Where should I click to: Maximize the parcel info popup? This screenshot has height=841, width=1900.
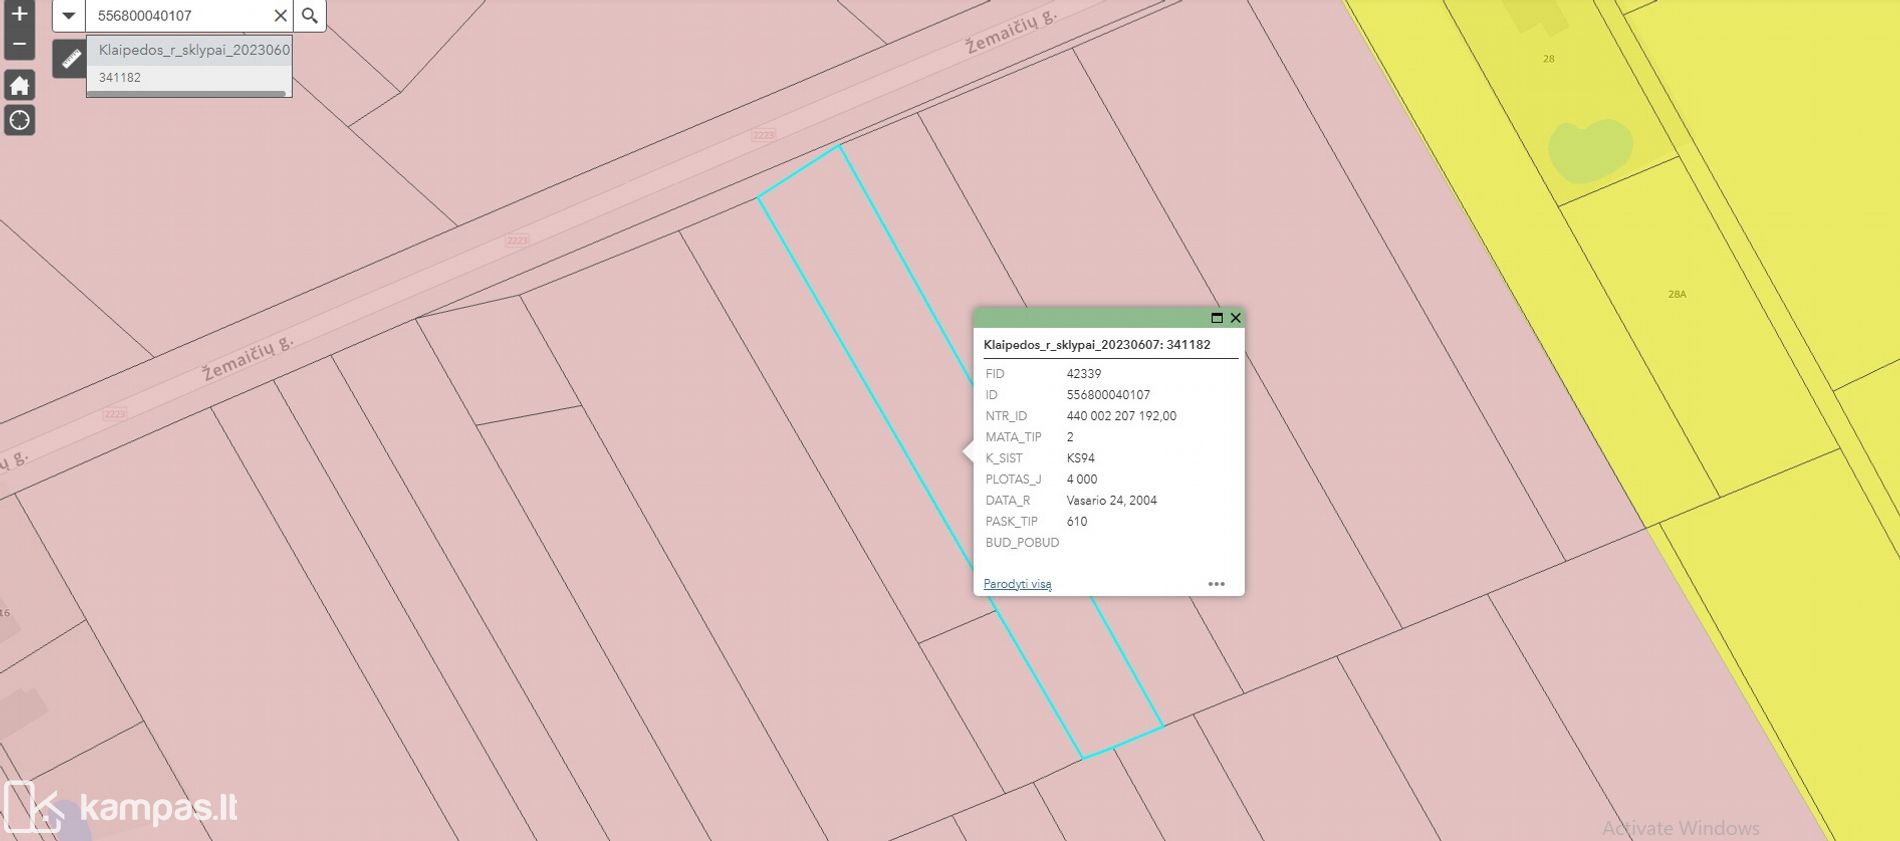(x=1217, y=318)
